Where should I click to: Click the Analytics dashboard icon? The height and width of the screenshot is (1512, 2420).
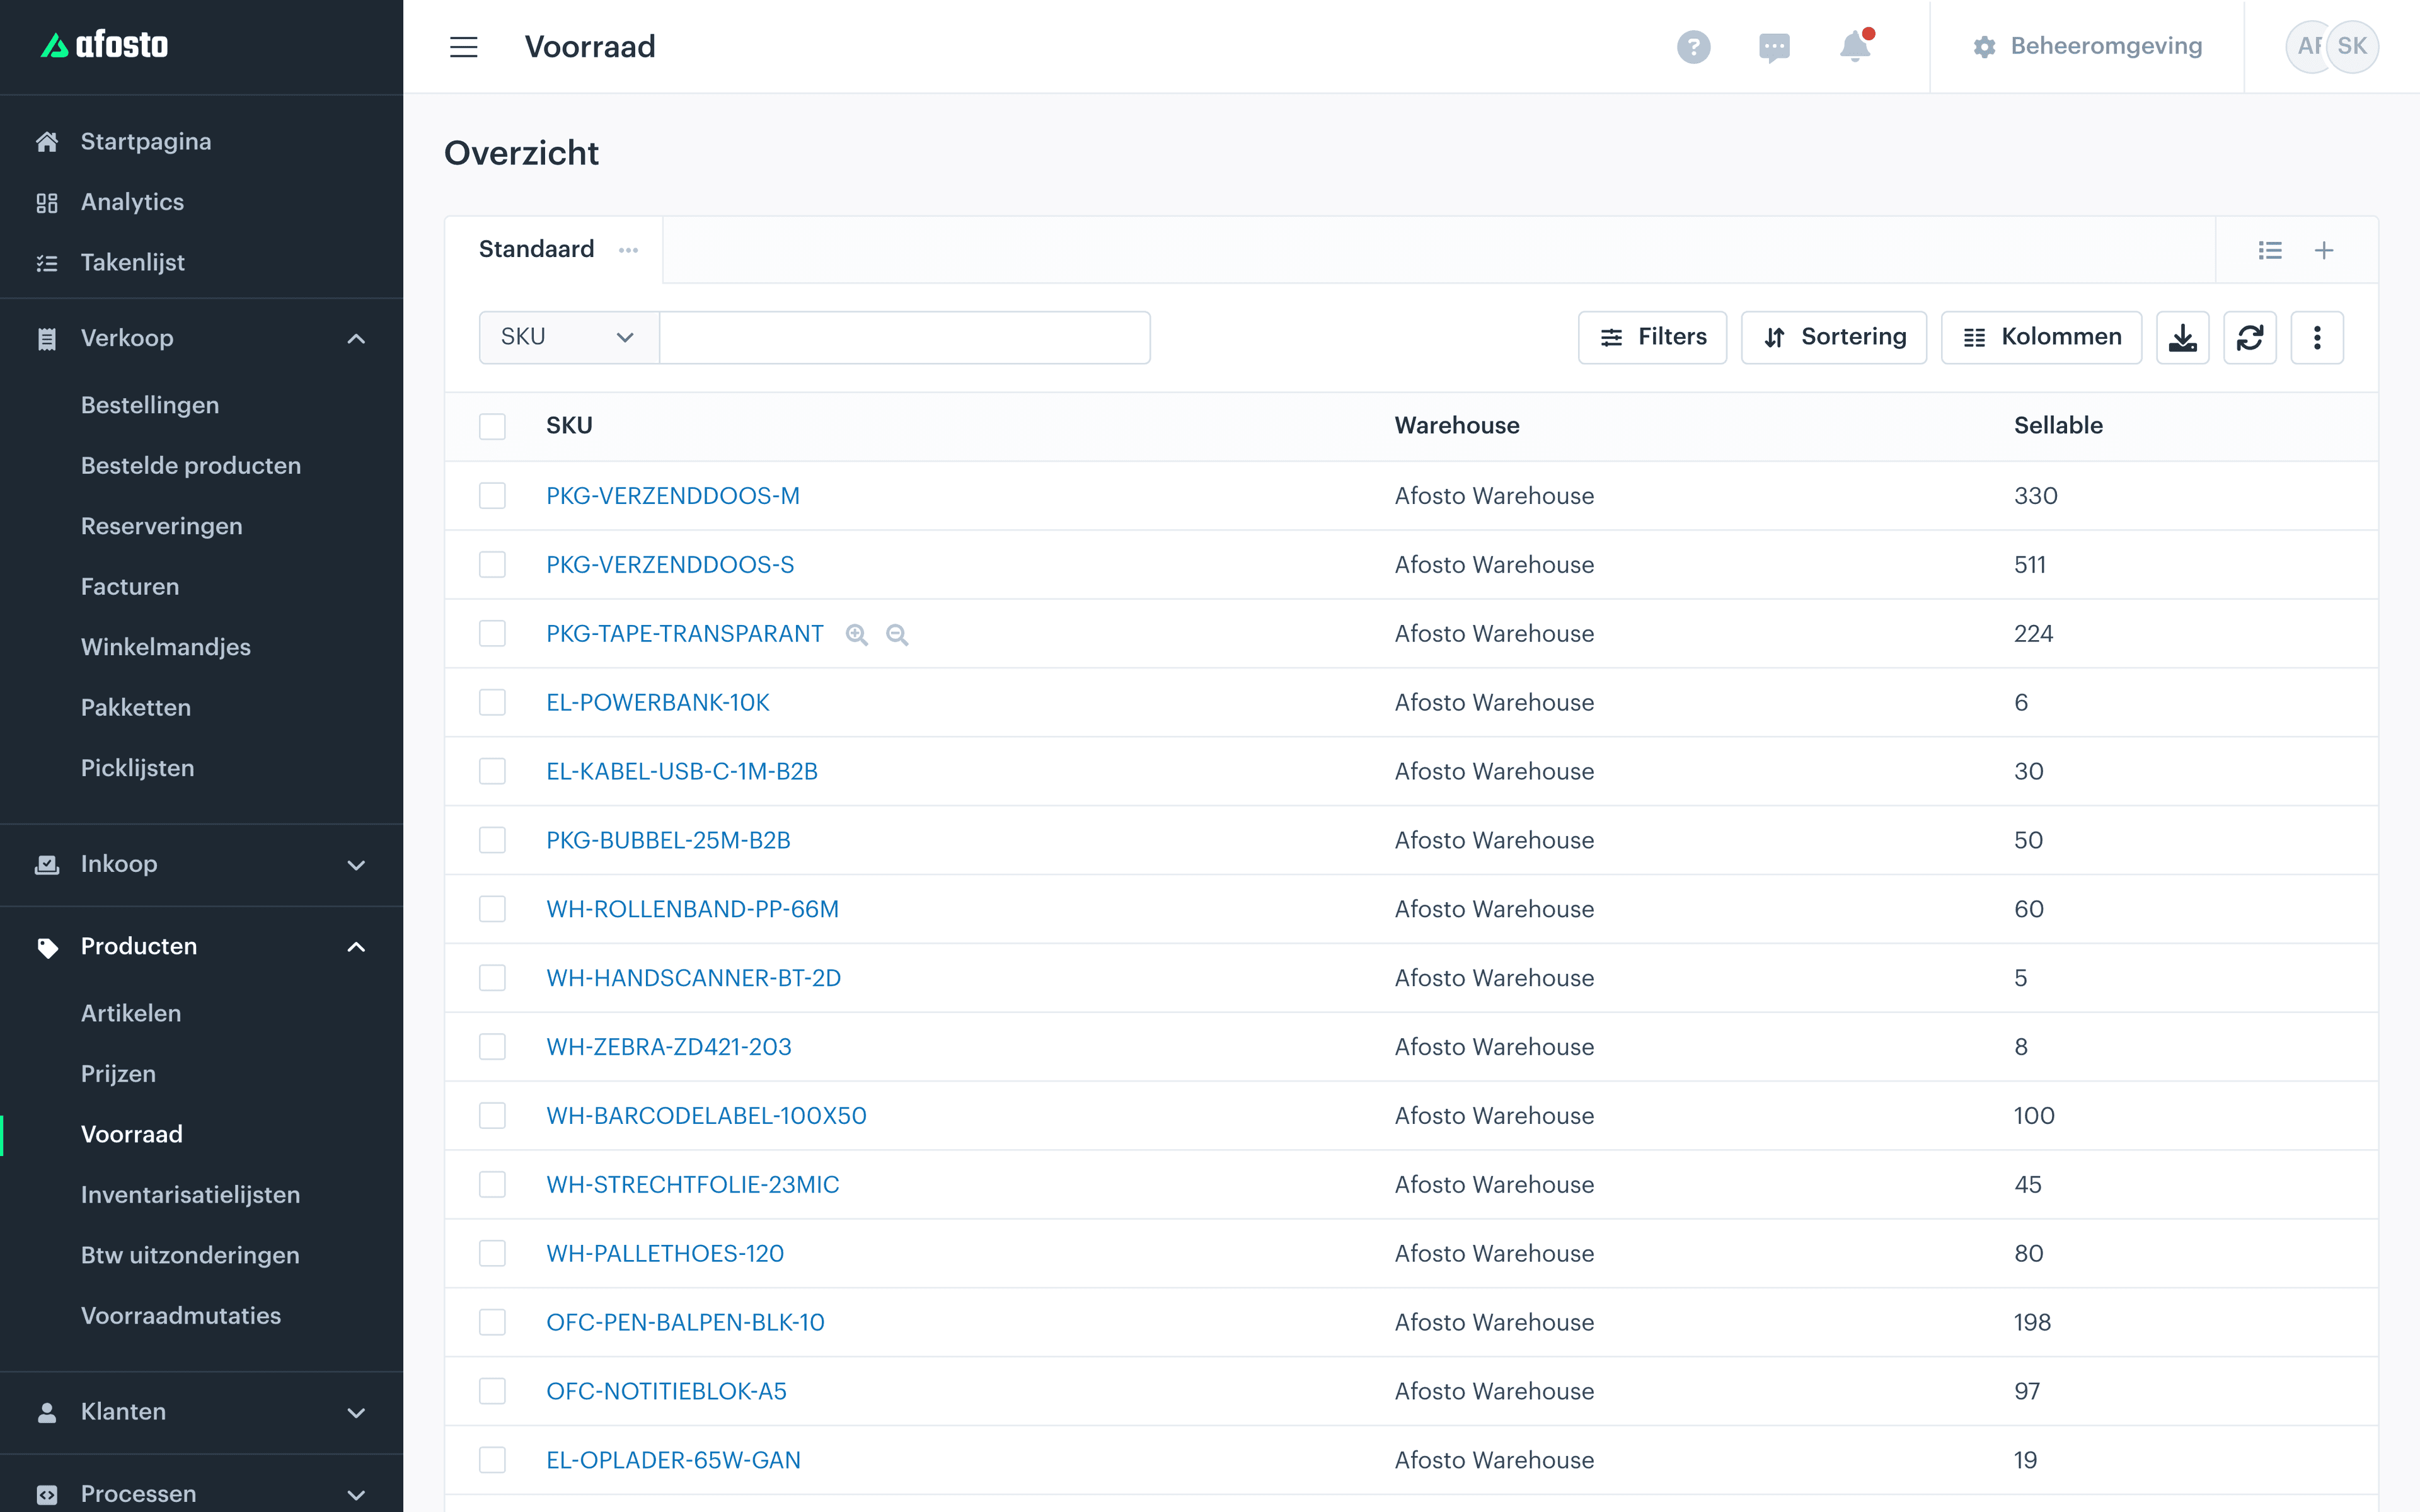tap(47, 202)
